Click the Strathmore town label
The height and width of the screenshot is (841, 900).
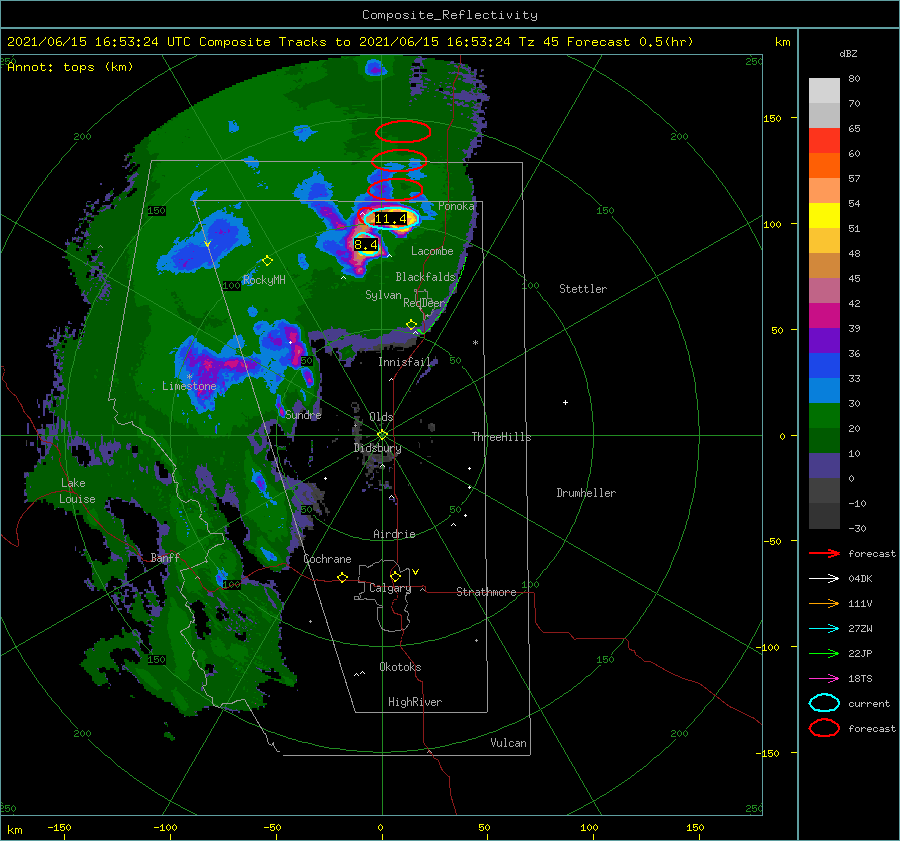pyautogui.click(x=486, y=592)
